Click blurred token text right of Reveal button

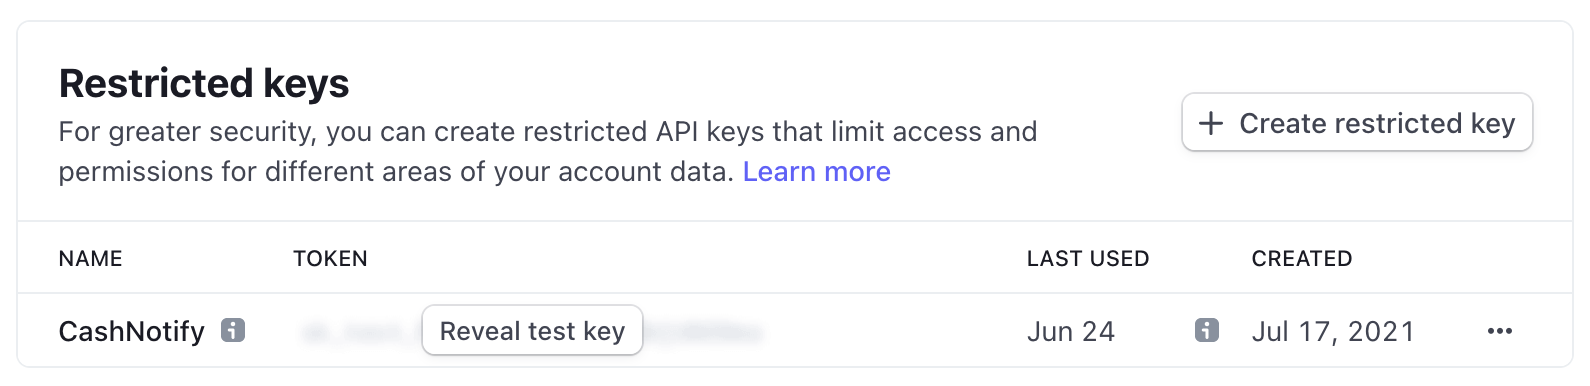click(x=704, y=331)
